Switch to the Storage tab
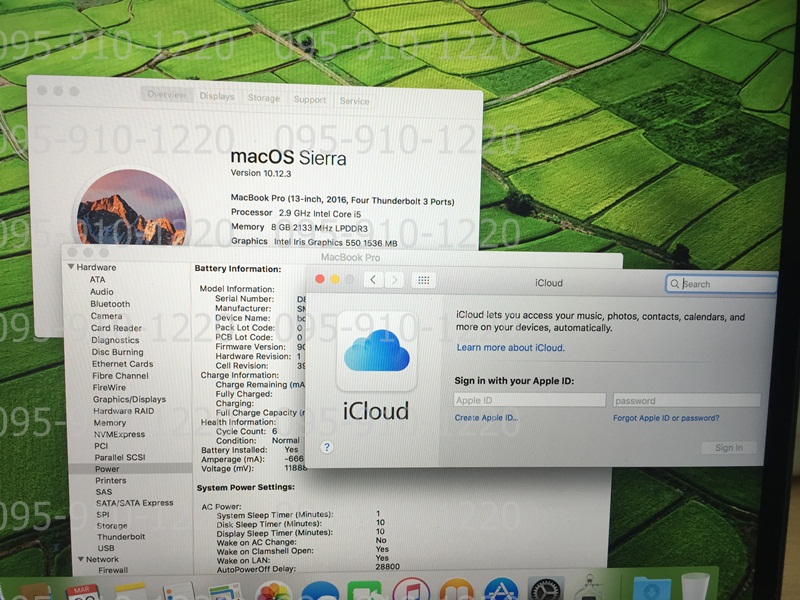Image resolution: width=800 pixels, height=600 pixels. (264, 99)
